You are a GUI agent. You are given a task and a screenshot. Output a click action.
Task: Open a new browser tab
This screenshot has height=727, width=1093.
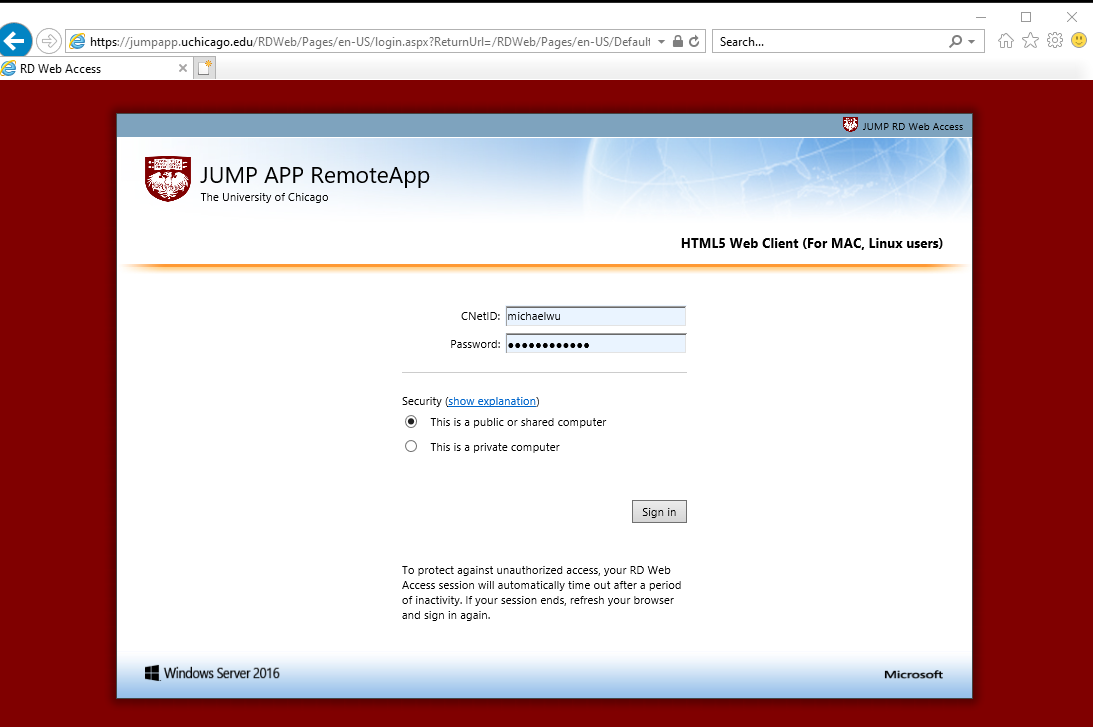[204, 68]
